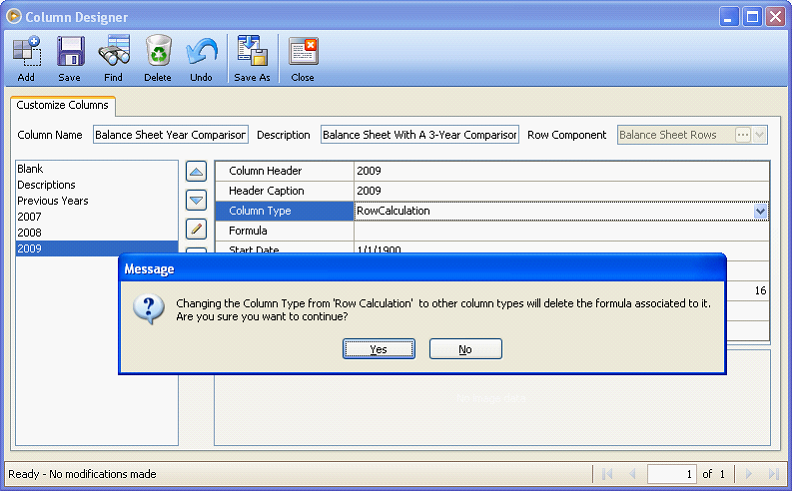
Task: Maximize the Column Designer window
Action: tap(752, 17)
